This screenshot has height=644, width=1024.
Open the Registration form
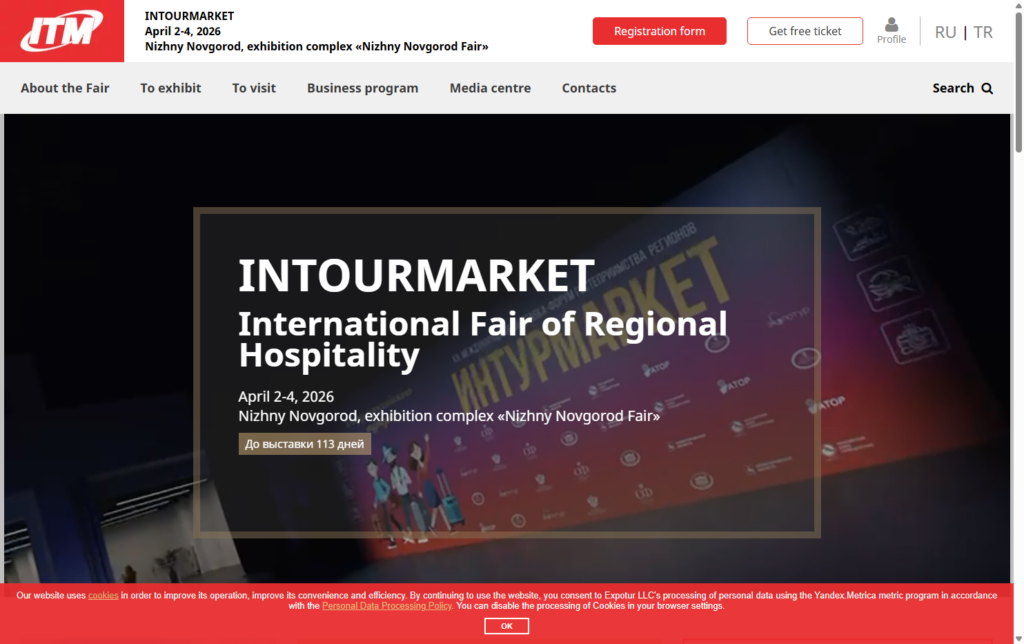click(x=659, y=31)
